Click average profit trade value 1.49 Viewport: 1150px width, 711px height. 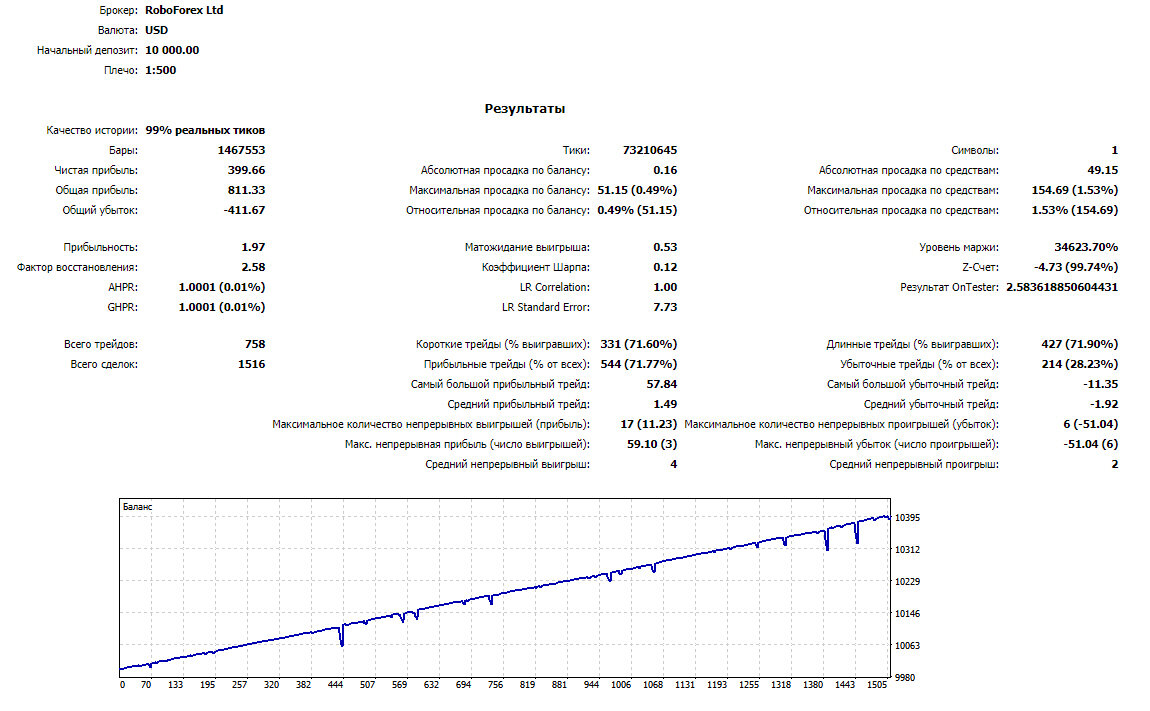665,404
